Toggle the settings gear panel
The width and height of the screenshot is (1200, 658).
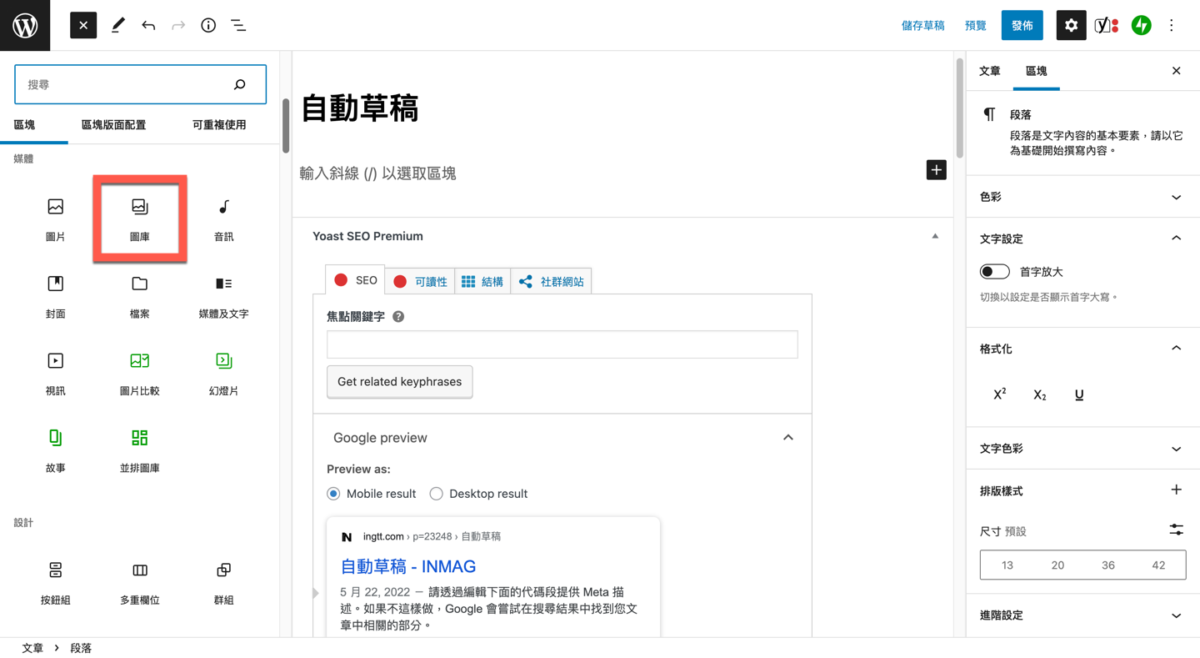[x=1071, y=25]
